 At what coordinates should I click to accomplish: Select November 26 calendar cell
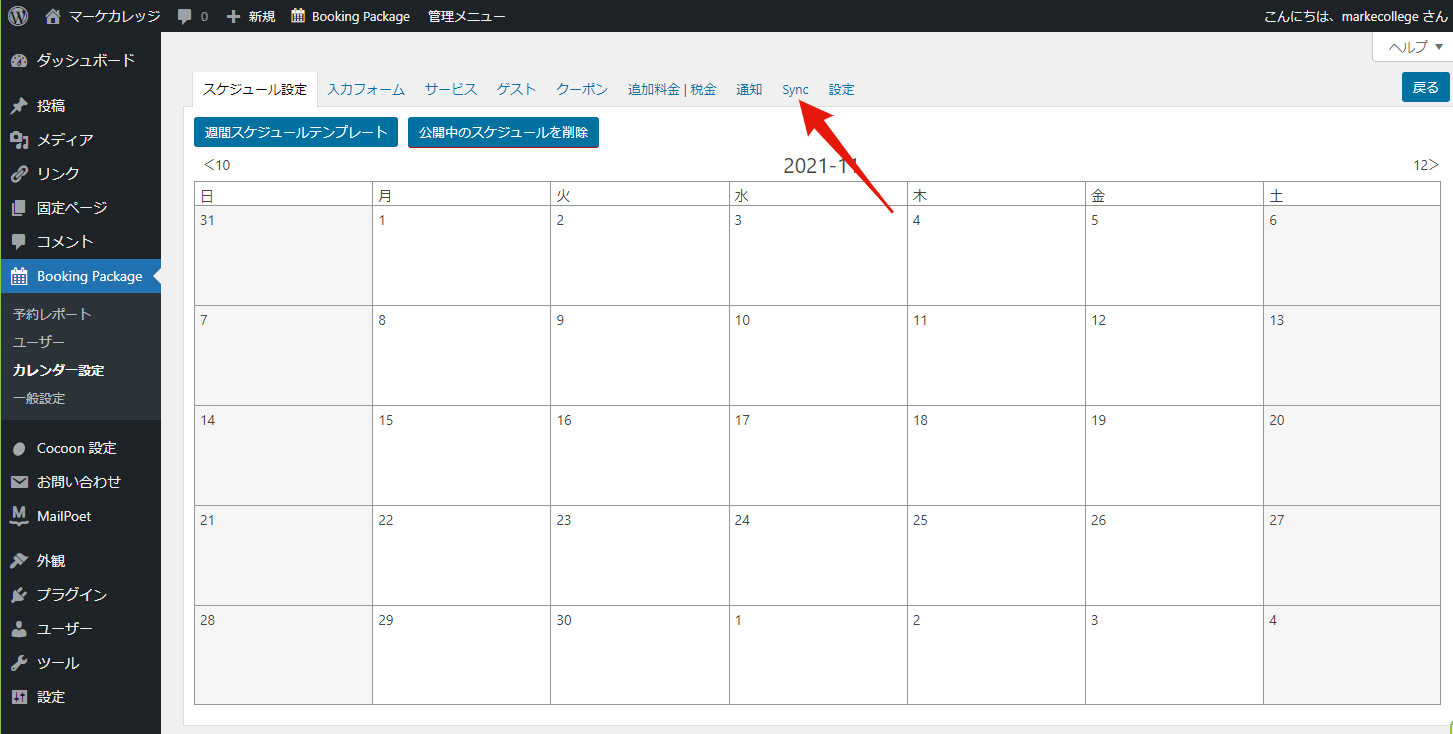point(1174,555)
